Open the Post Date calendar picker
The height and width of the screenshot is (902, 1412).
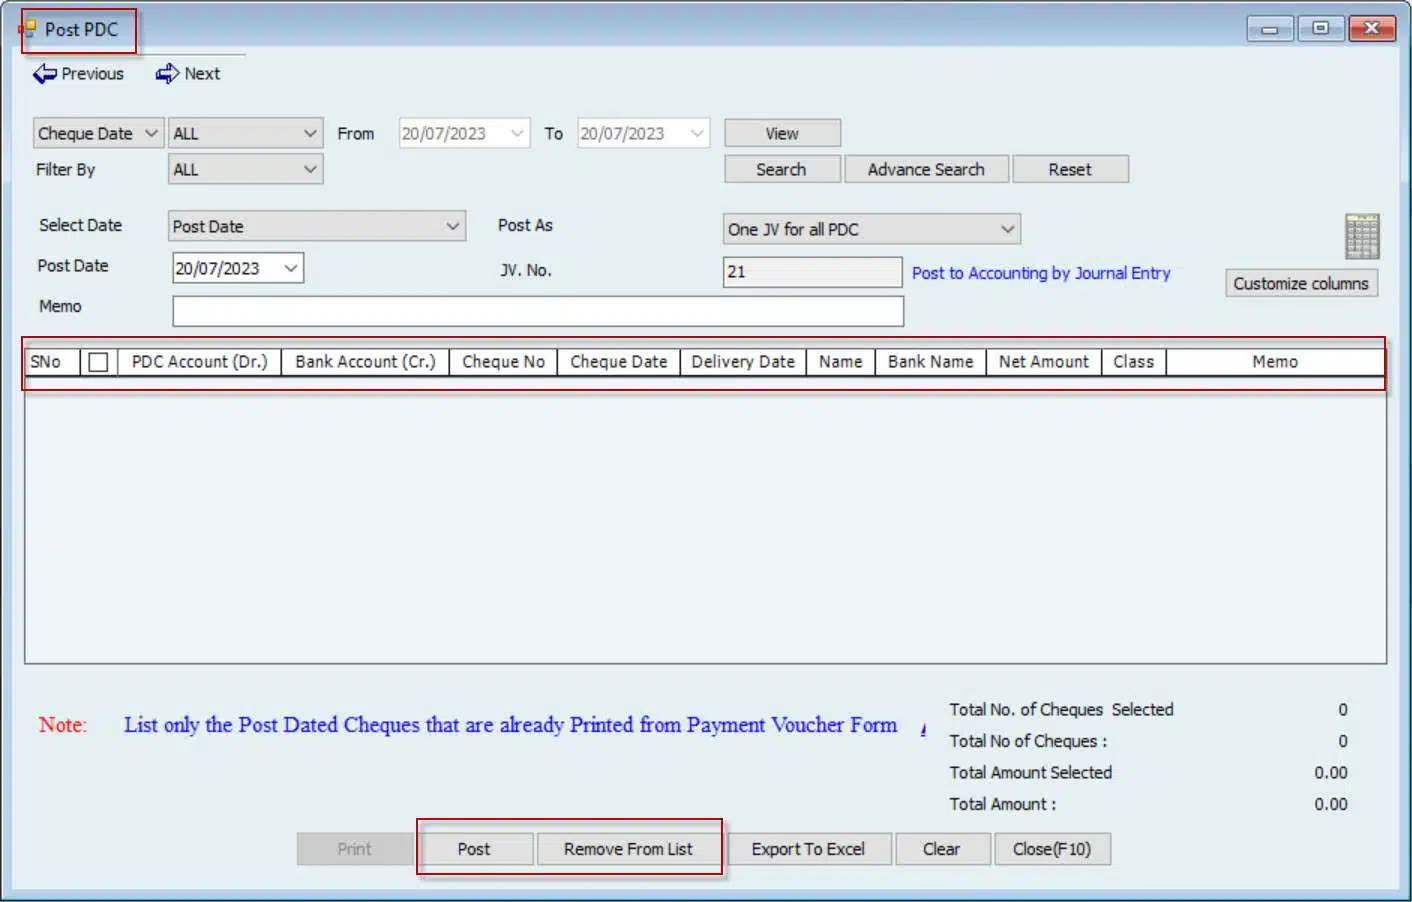tap(291, 268)
